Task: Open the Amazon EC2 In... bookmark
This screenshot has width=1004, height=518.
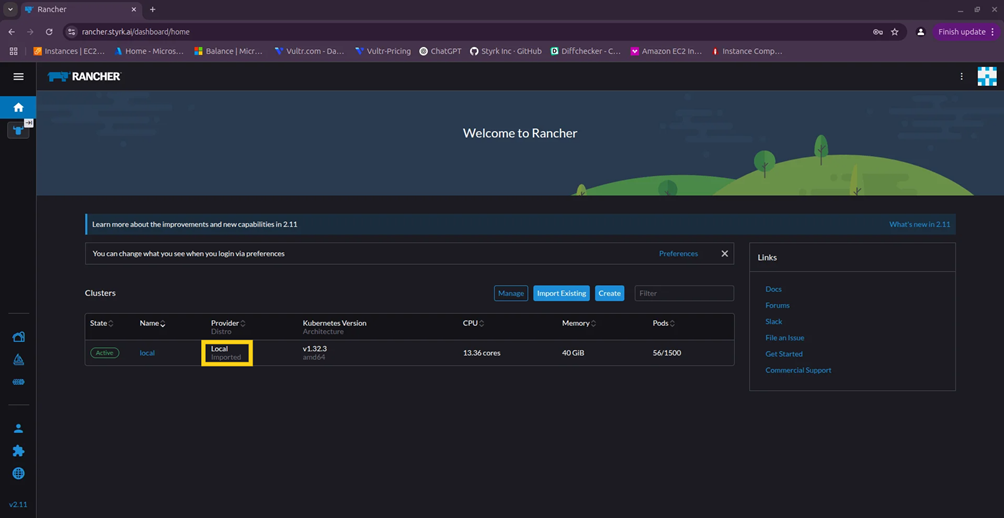Action: click(667, 51)
